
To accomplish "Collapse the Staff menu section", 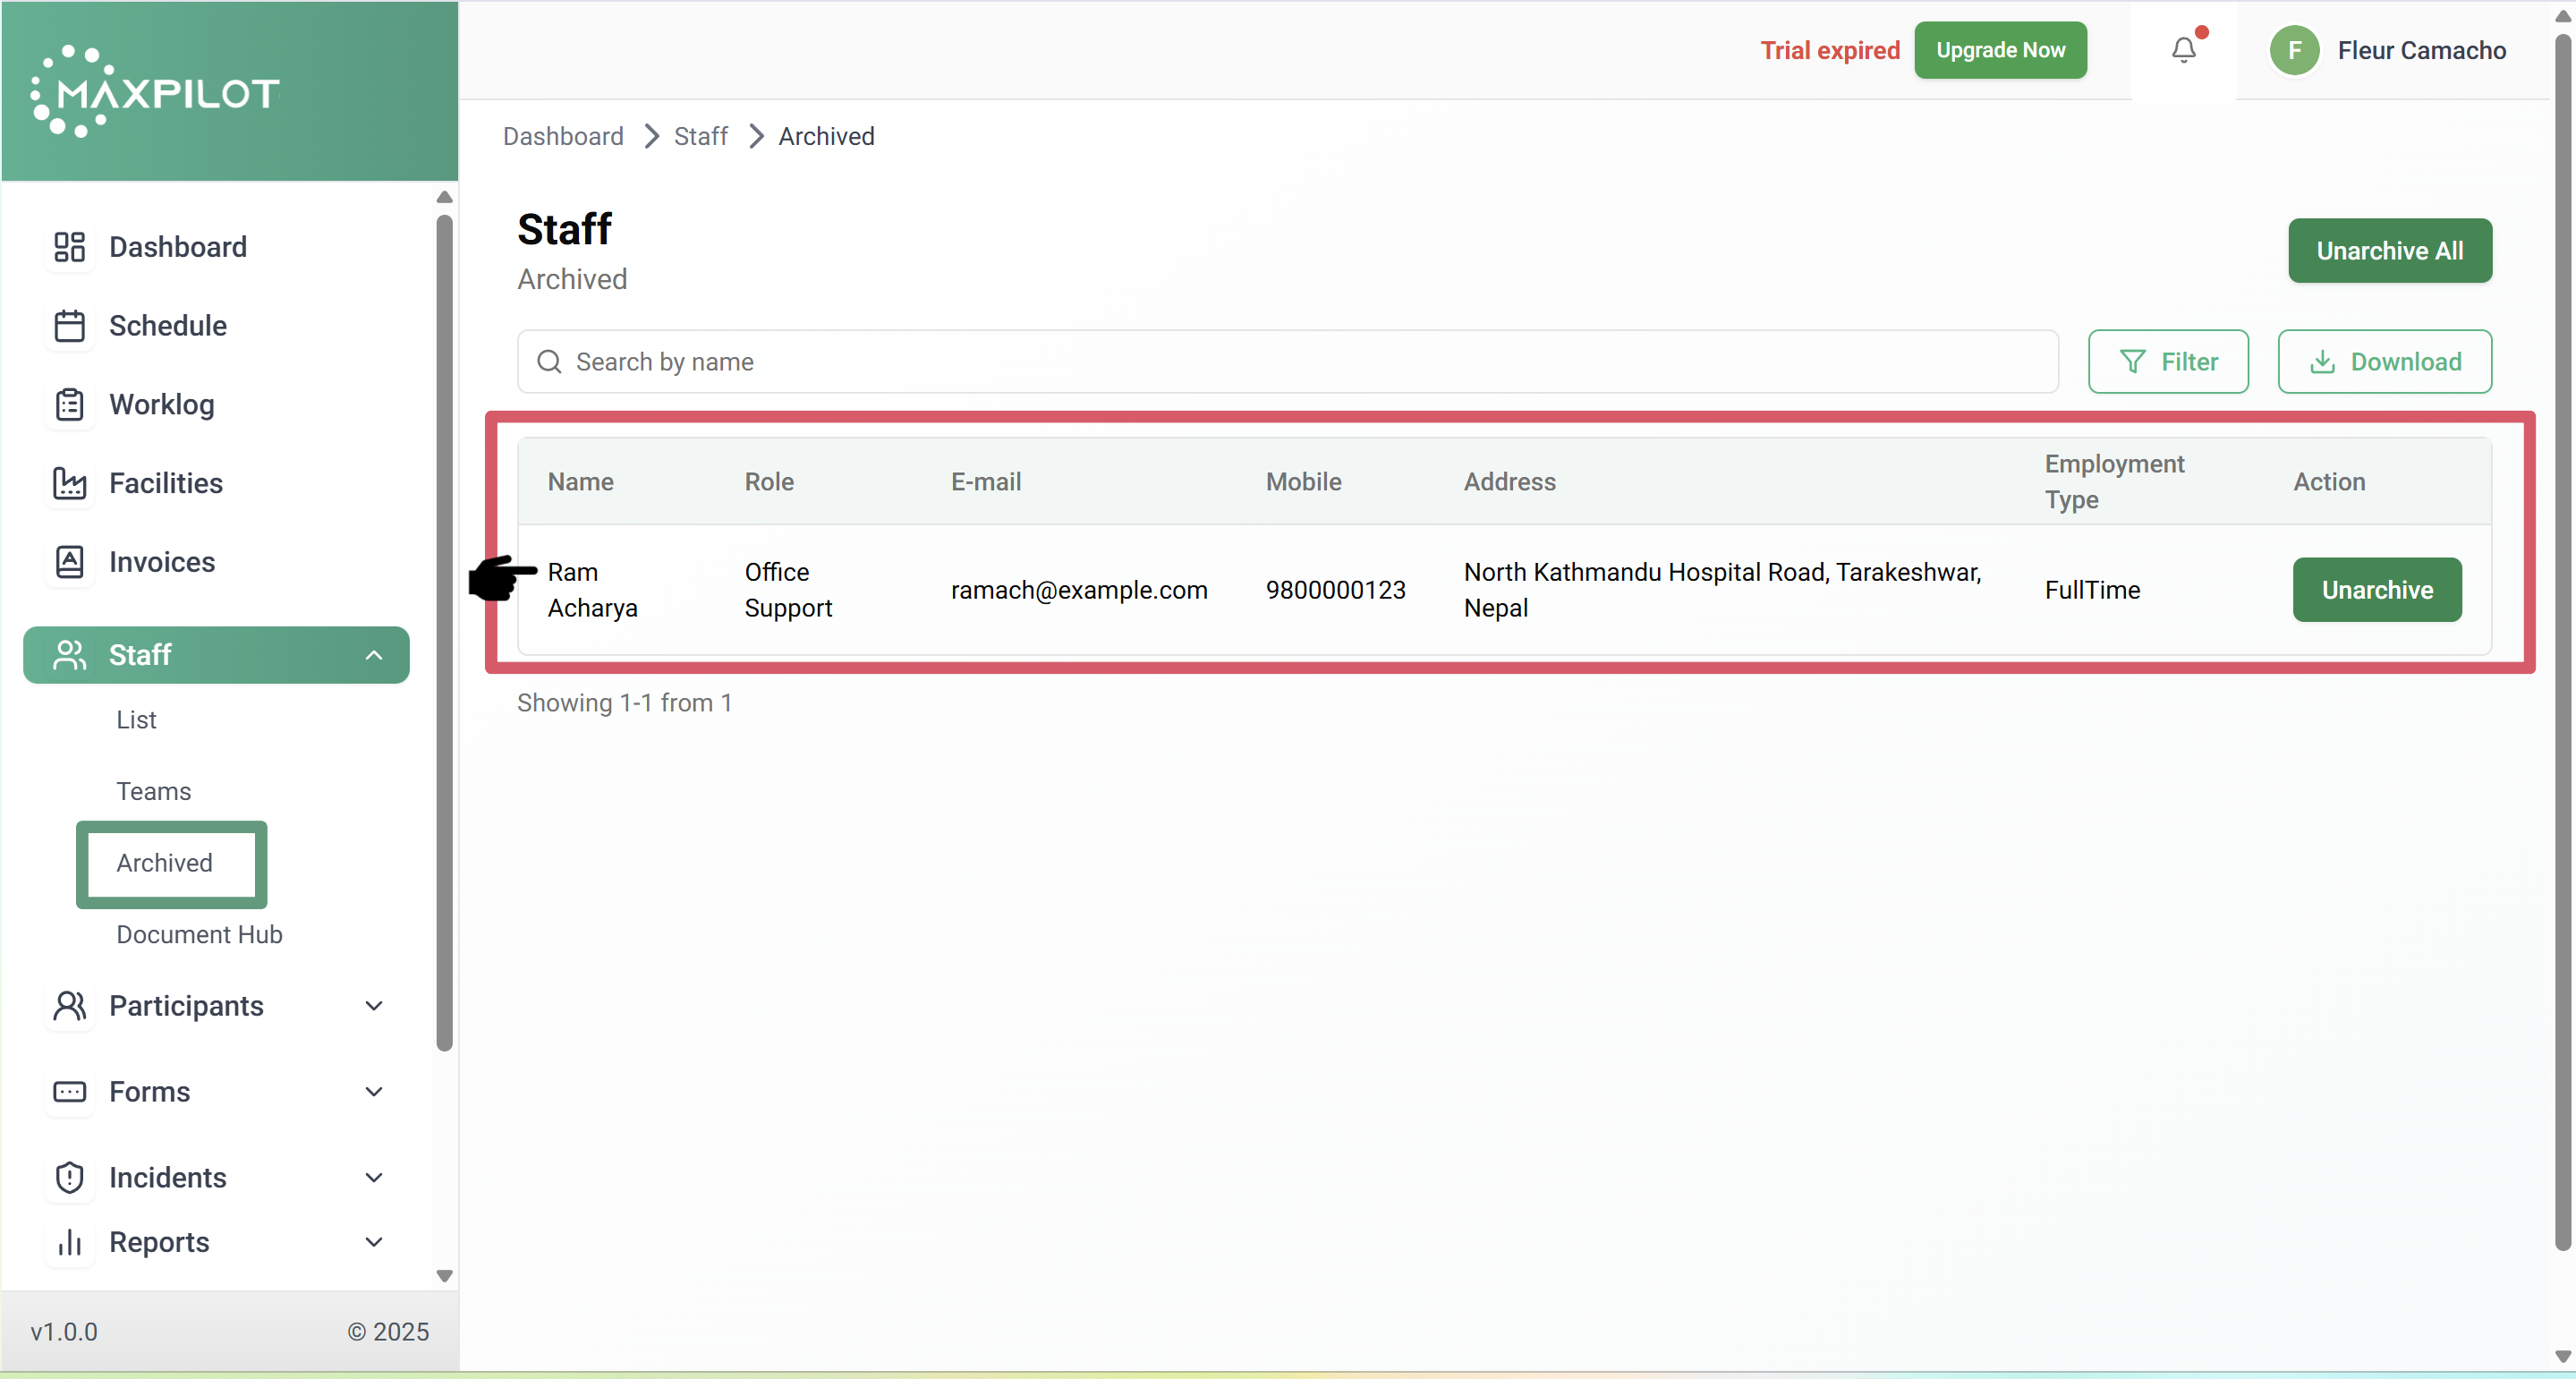I will coord(373,655).
